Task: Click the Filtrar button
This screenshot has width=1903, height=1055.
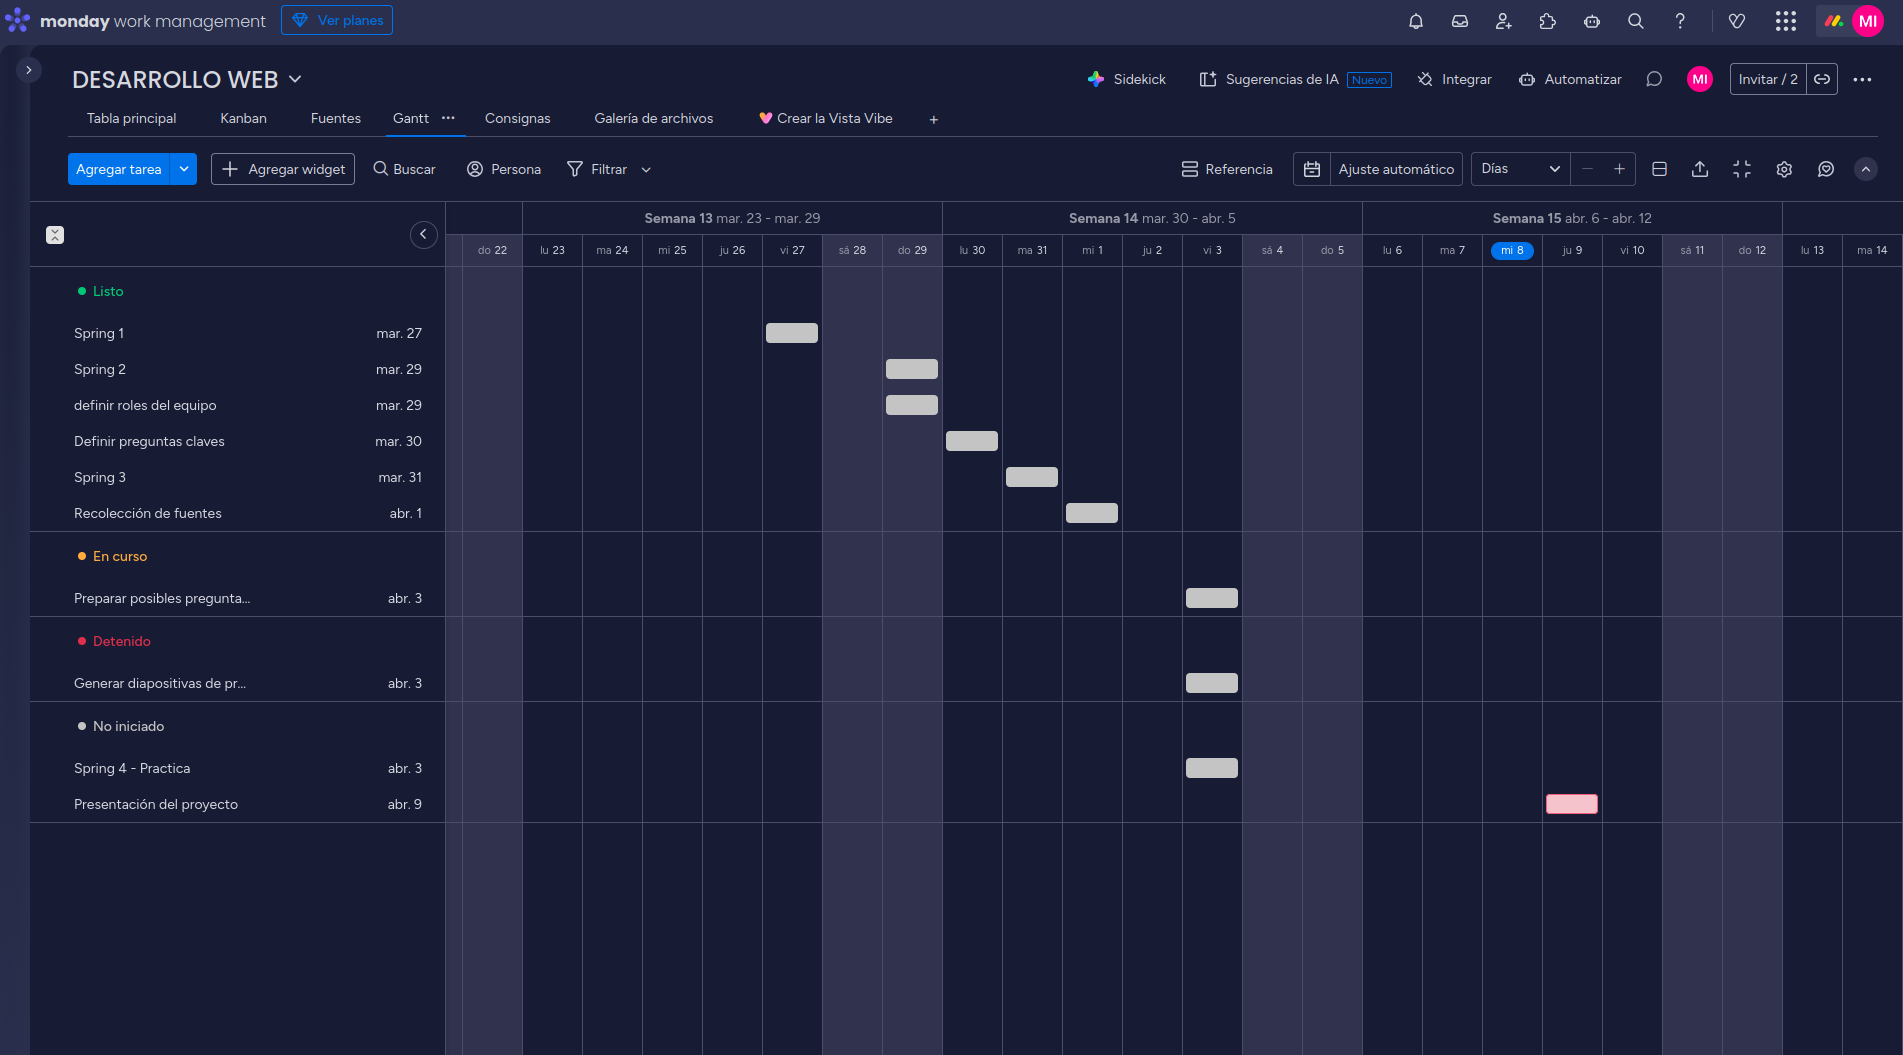Action: 597,169
